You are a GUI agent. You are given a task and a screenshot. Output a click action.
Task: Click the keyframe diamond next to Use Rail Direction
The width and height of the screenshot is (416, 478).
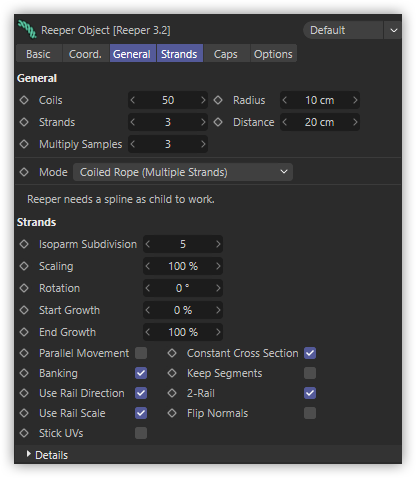(x=24, y=393)
